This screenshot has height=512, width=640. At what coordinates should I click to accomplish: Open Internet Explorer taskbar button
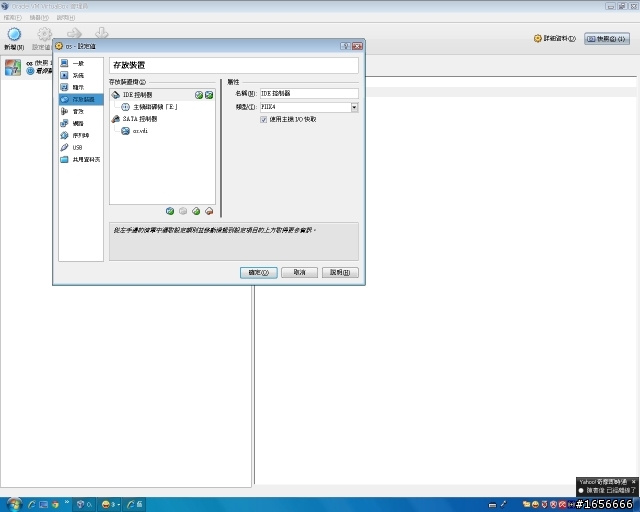pos(134,505)
